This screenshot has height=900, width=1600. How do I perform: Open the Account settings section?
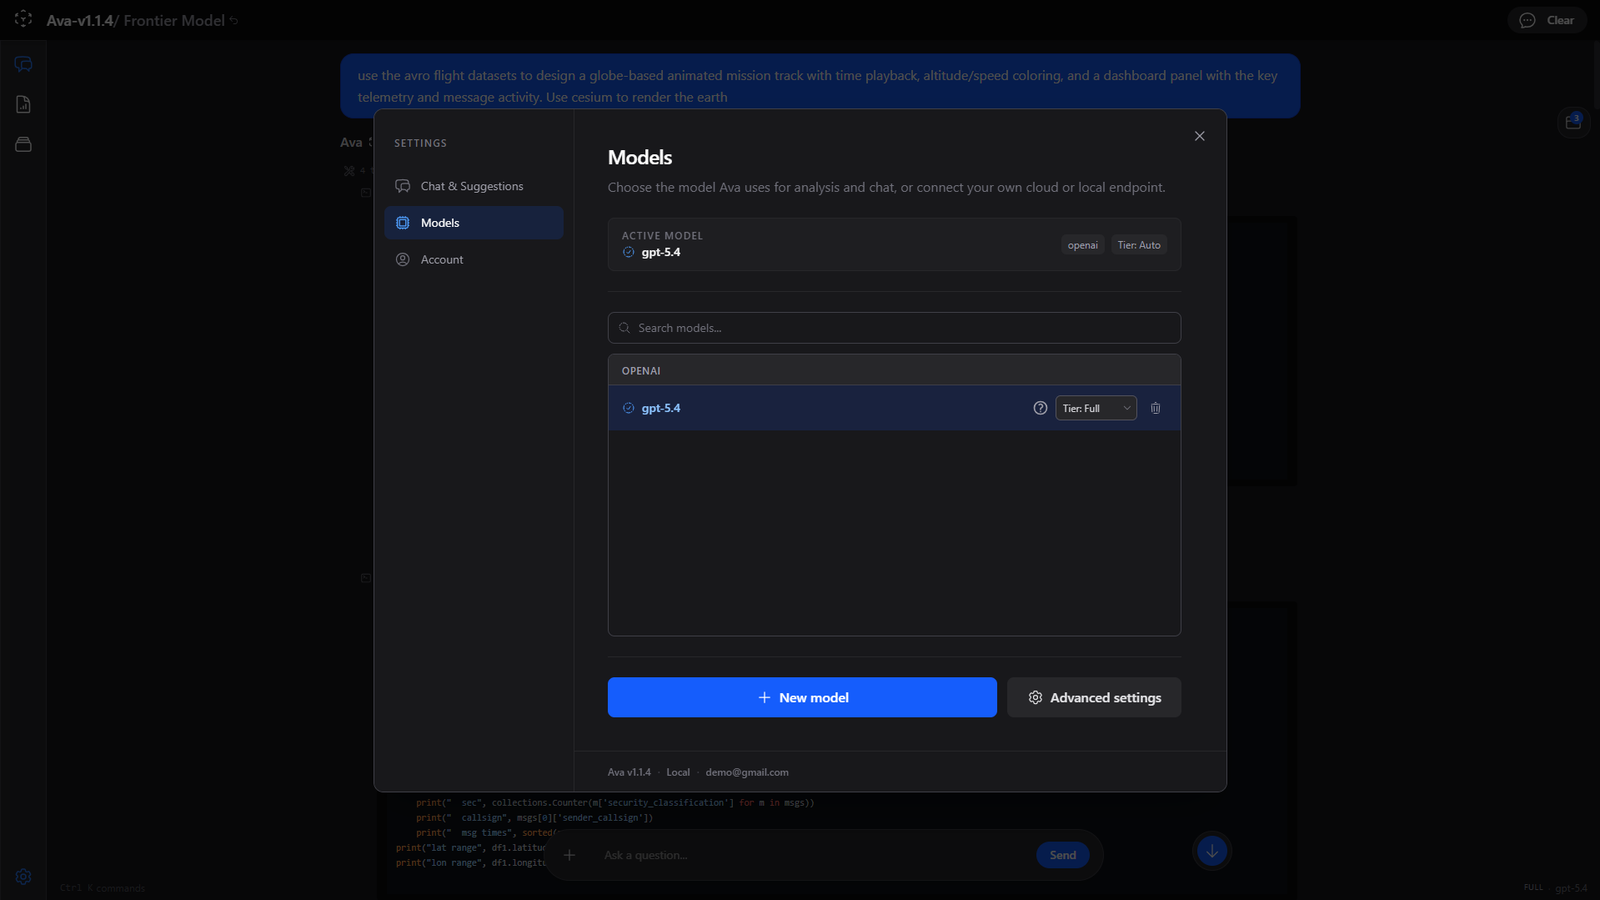point(473,260)
